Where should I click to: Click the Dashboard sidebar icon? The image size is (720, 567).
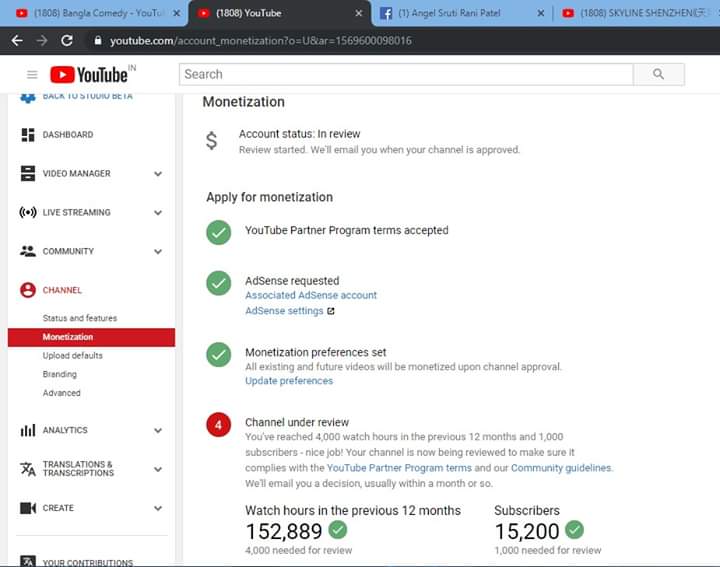click(28, 135)
